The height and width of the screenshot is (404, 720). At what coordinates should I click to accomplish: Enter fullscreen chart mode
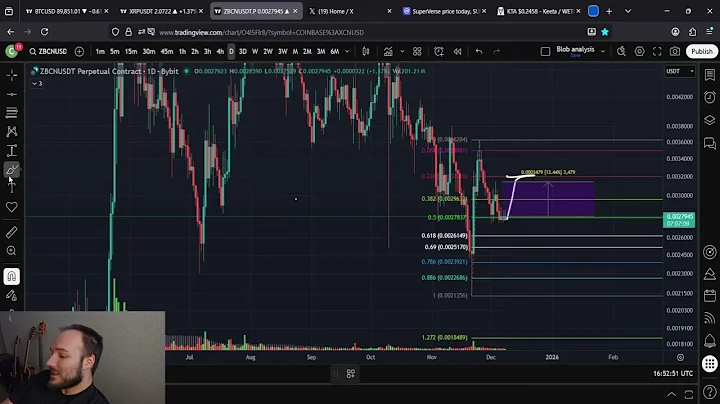click(657, 51)
